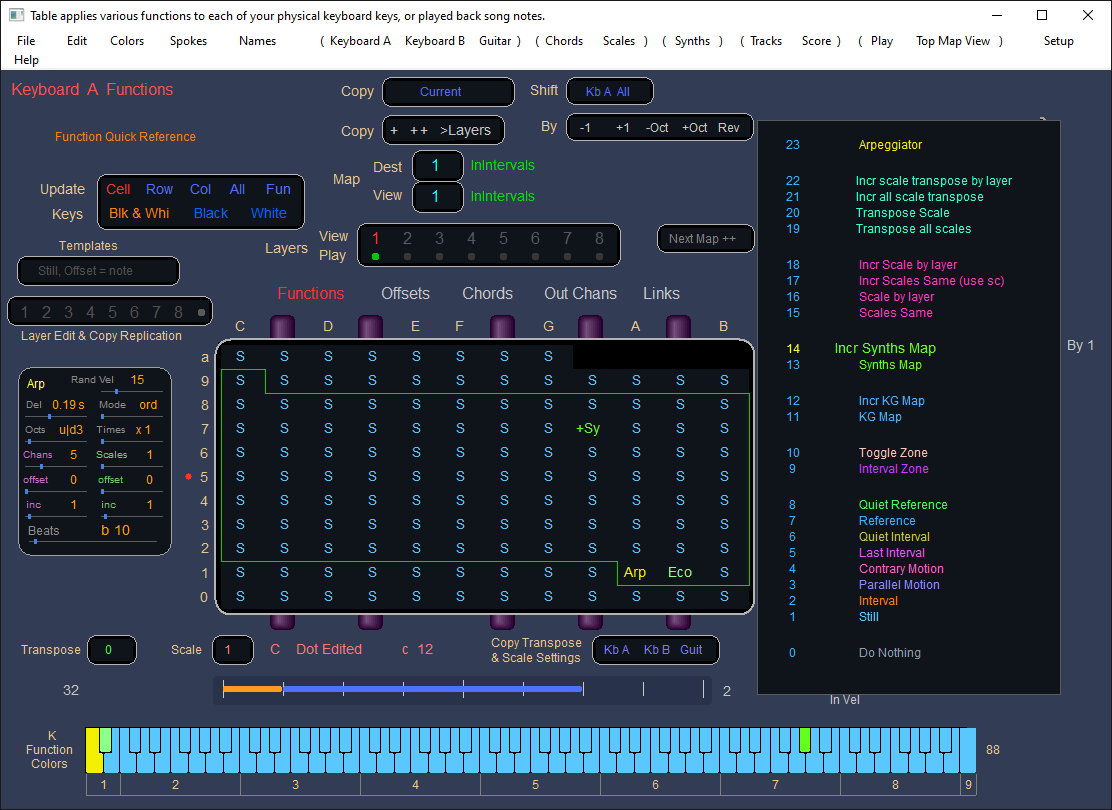The image size is (1112, 810).
Task: Toggle the green Play dot for layer 1
Action: coord(376,256)
